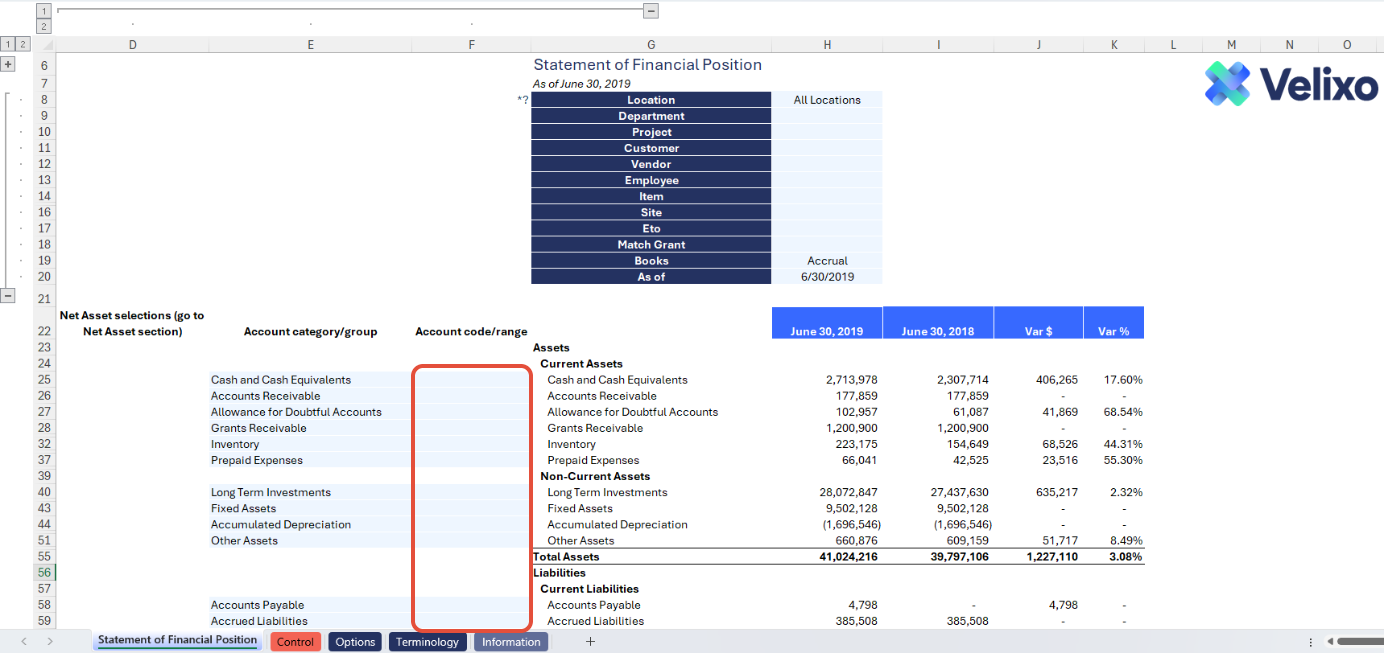Show row outline level 1
Viewport: 1384px width, 653px height.
(x=8, y=45)
